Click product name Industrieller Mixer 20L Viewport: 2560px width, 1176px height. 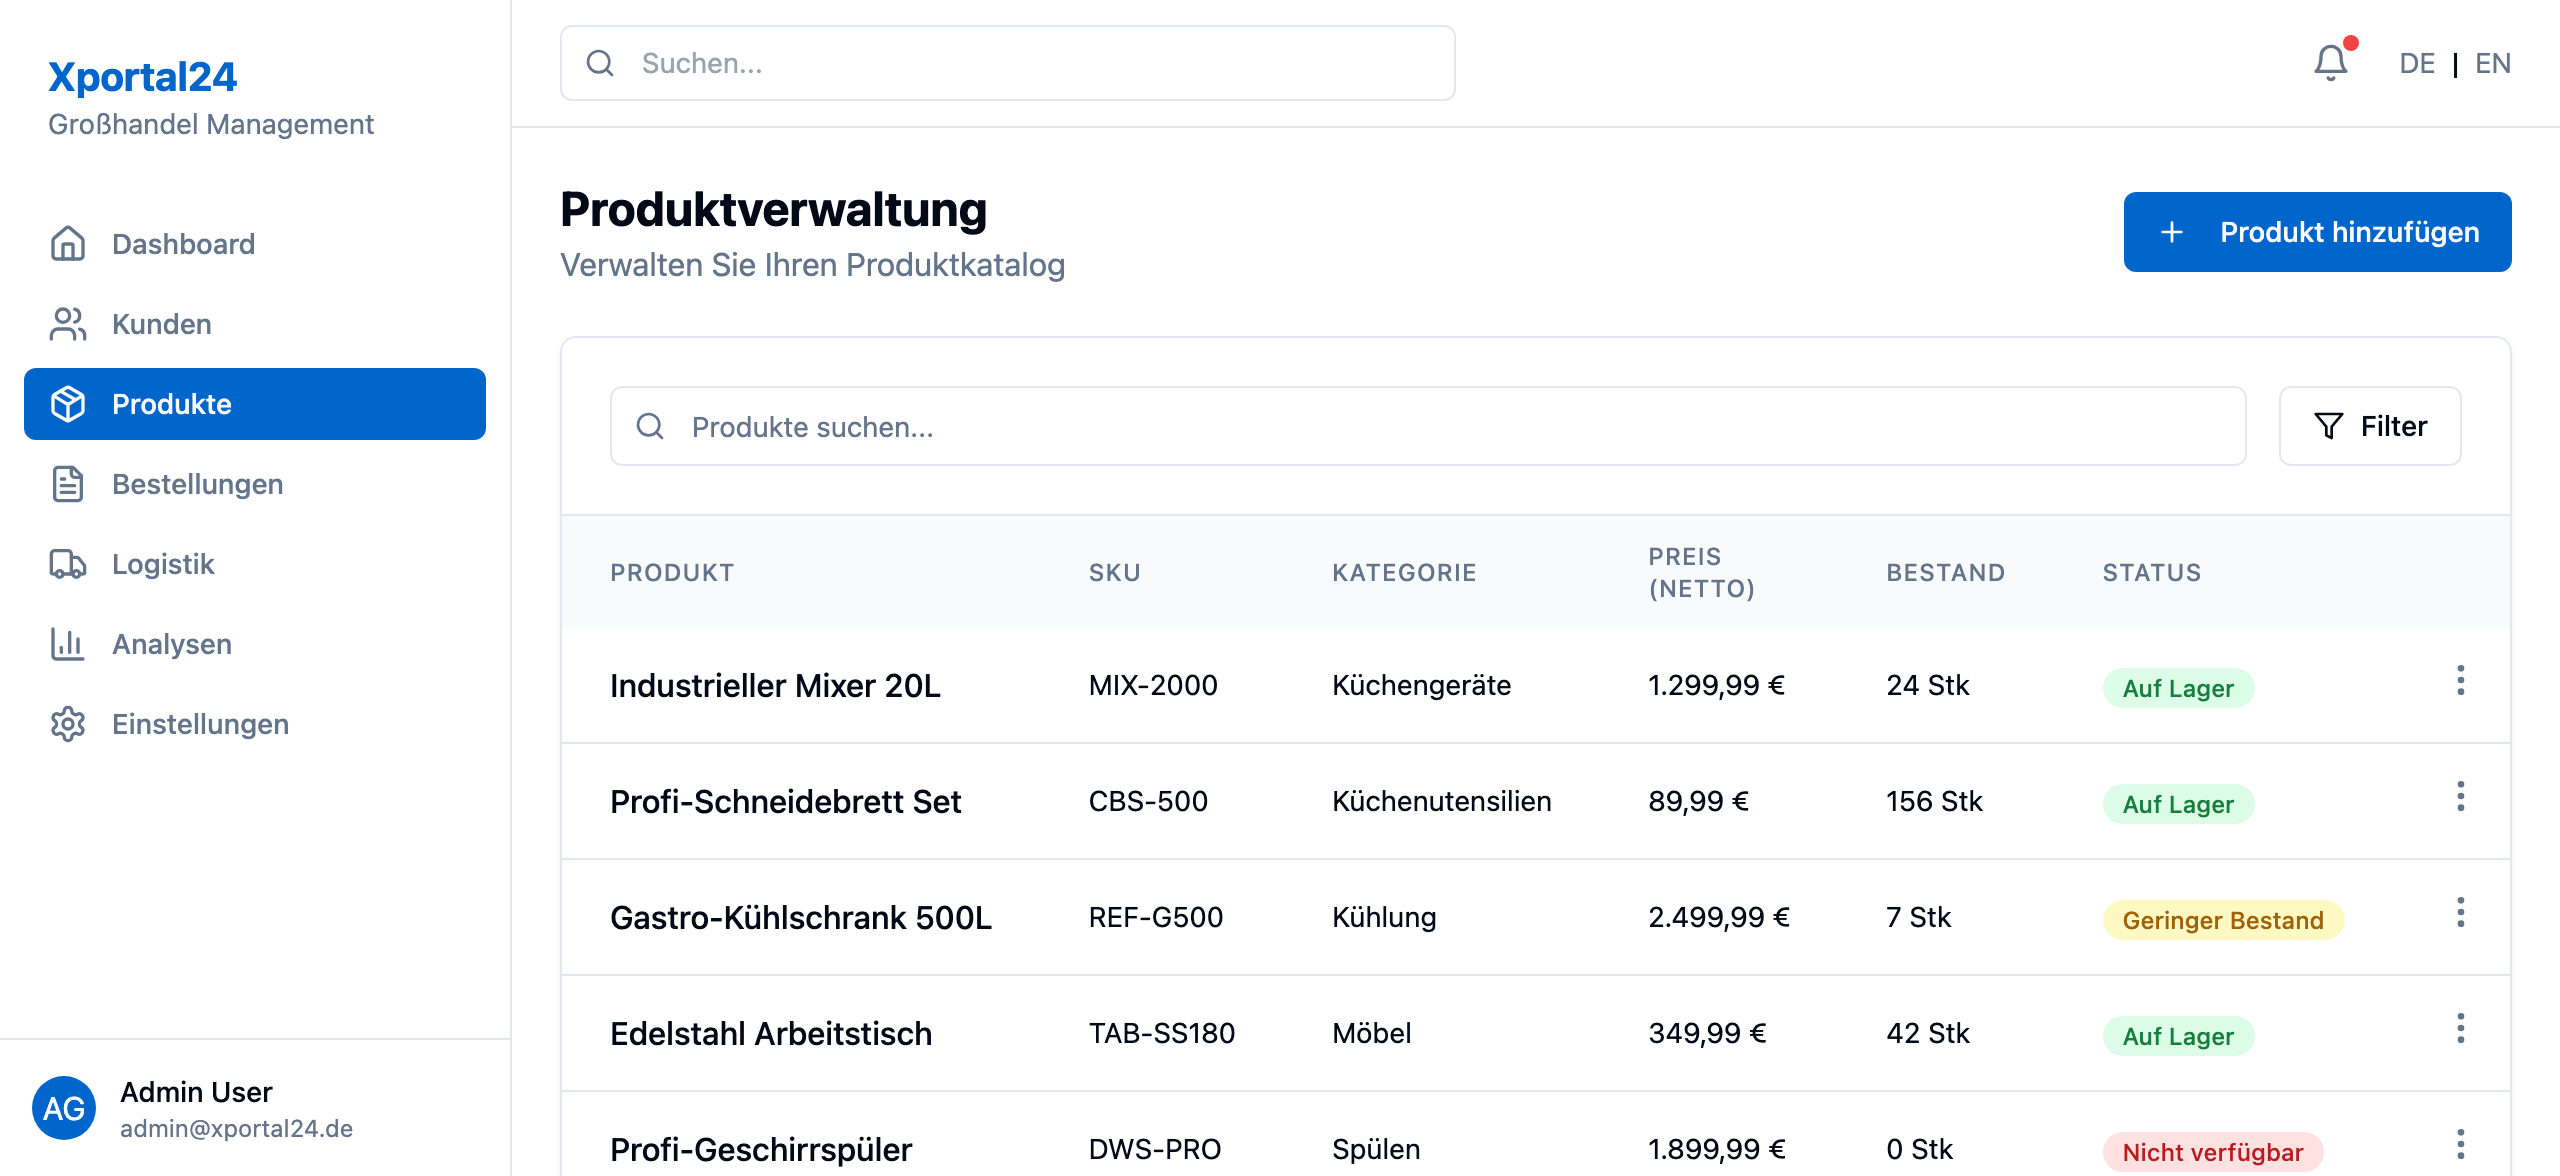click(775, 686)
